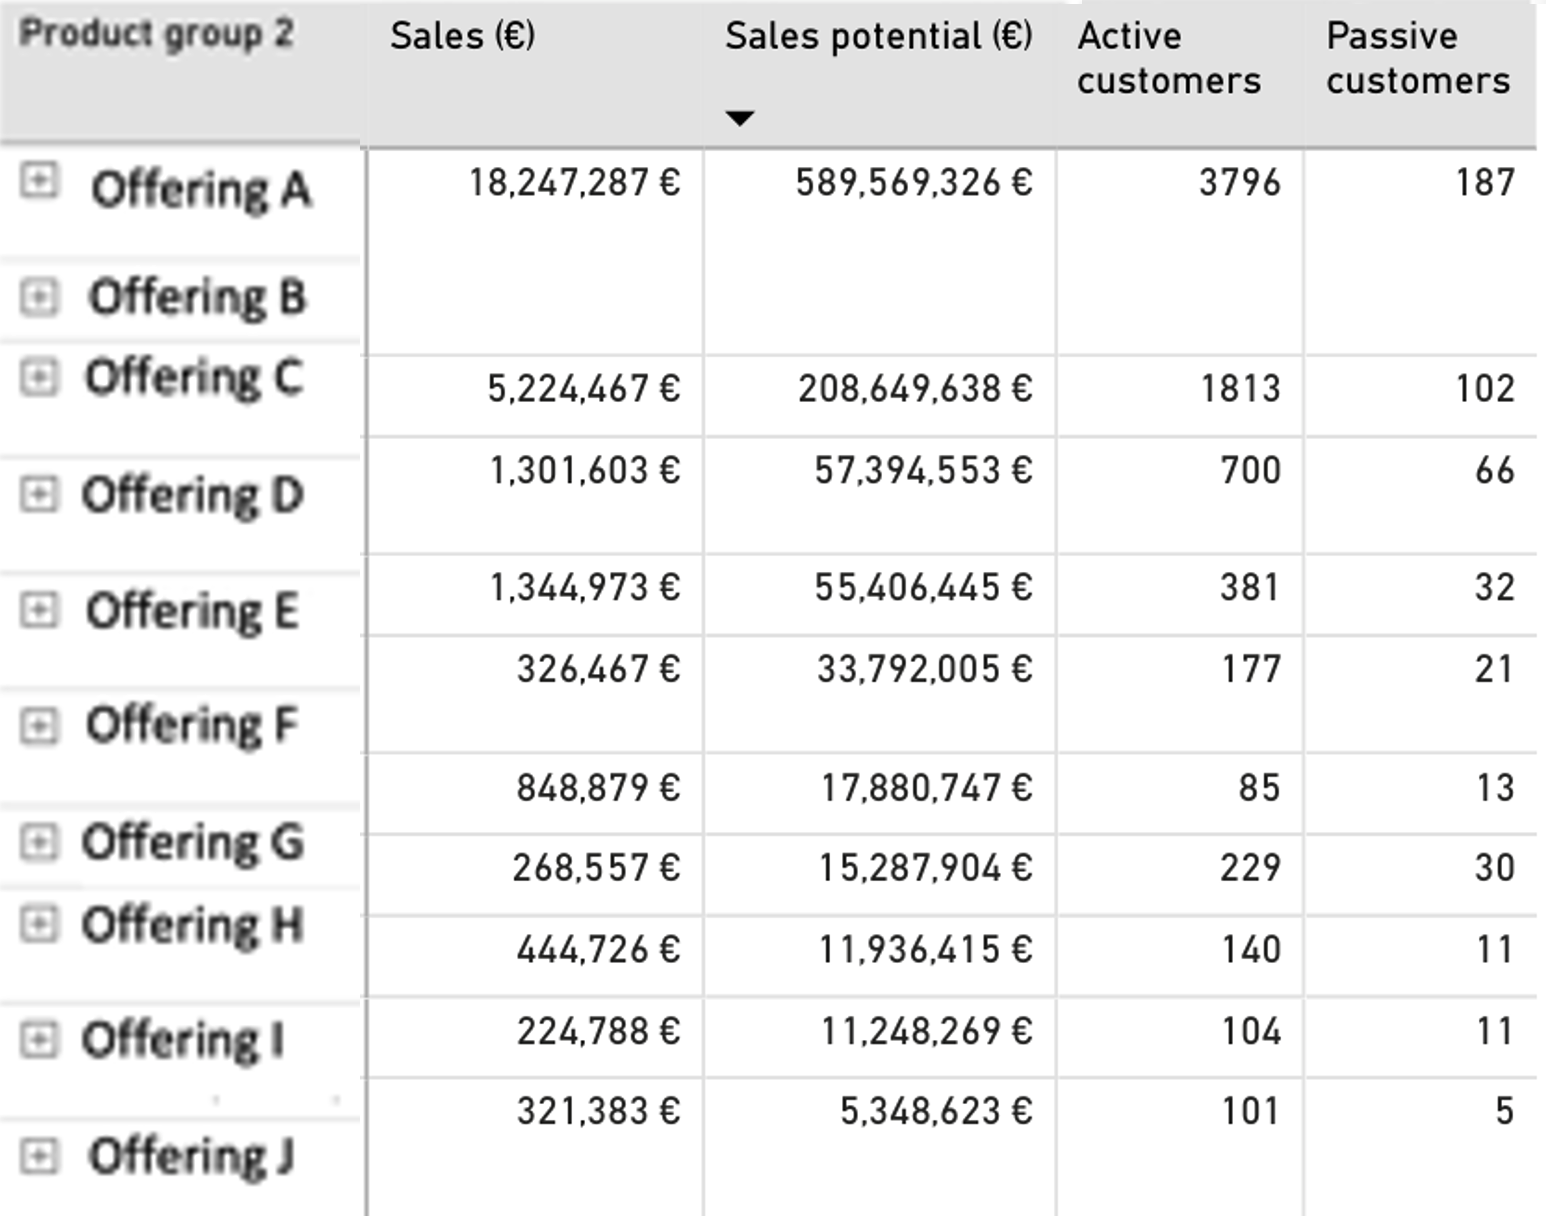Click plus icon beside Offering I
1546x1216 pixels.
(x=39, y=1039)
